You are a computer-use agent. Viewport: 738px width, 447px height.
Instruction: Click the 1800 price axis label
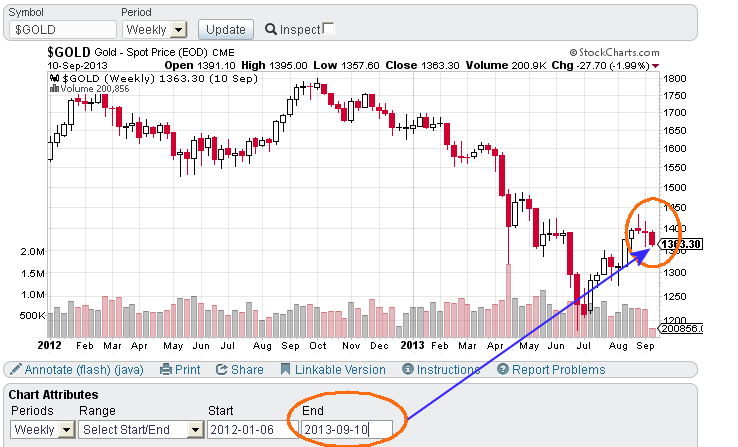[675, 79]
